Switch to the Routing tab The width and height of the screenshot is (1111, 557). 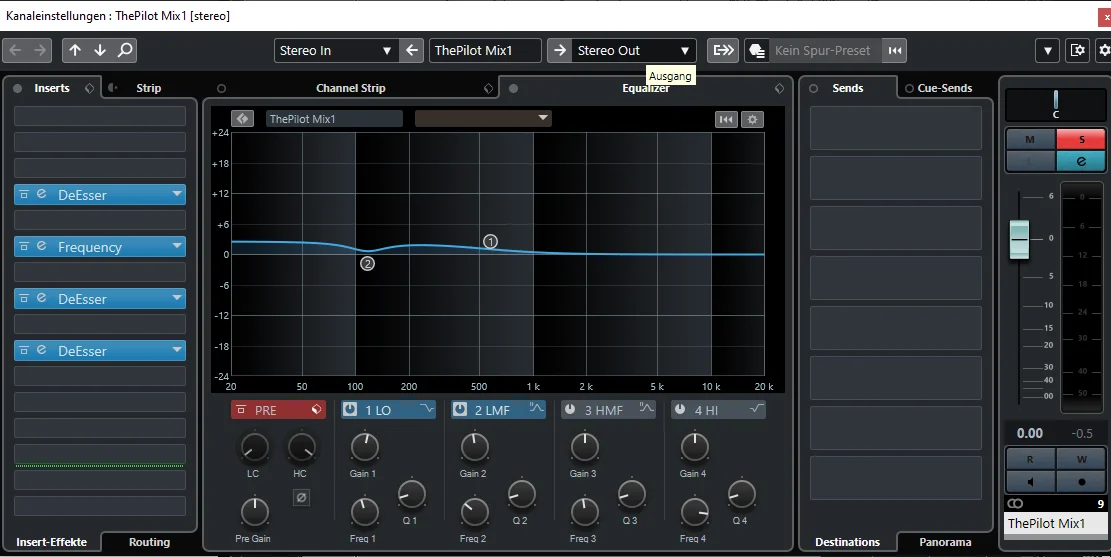coord(149,541)
